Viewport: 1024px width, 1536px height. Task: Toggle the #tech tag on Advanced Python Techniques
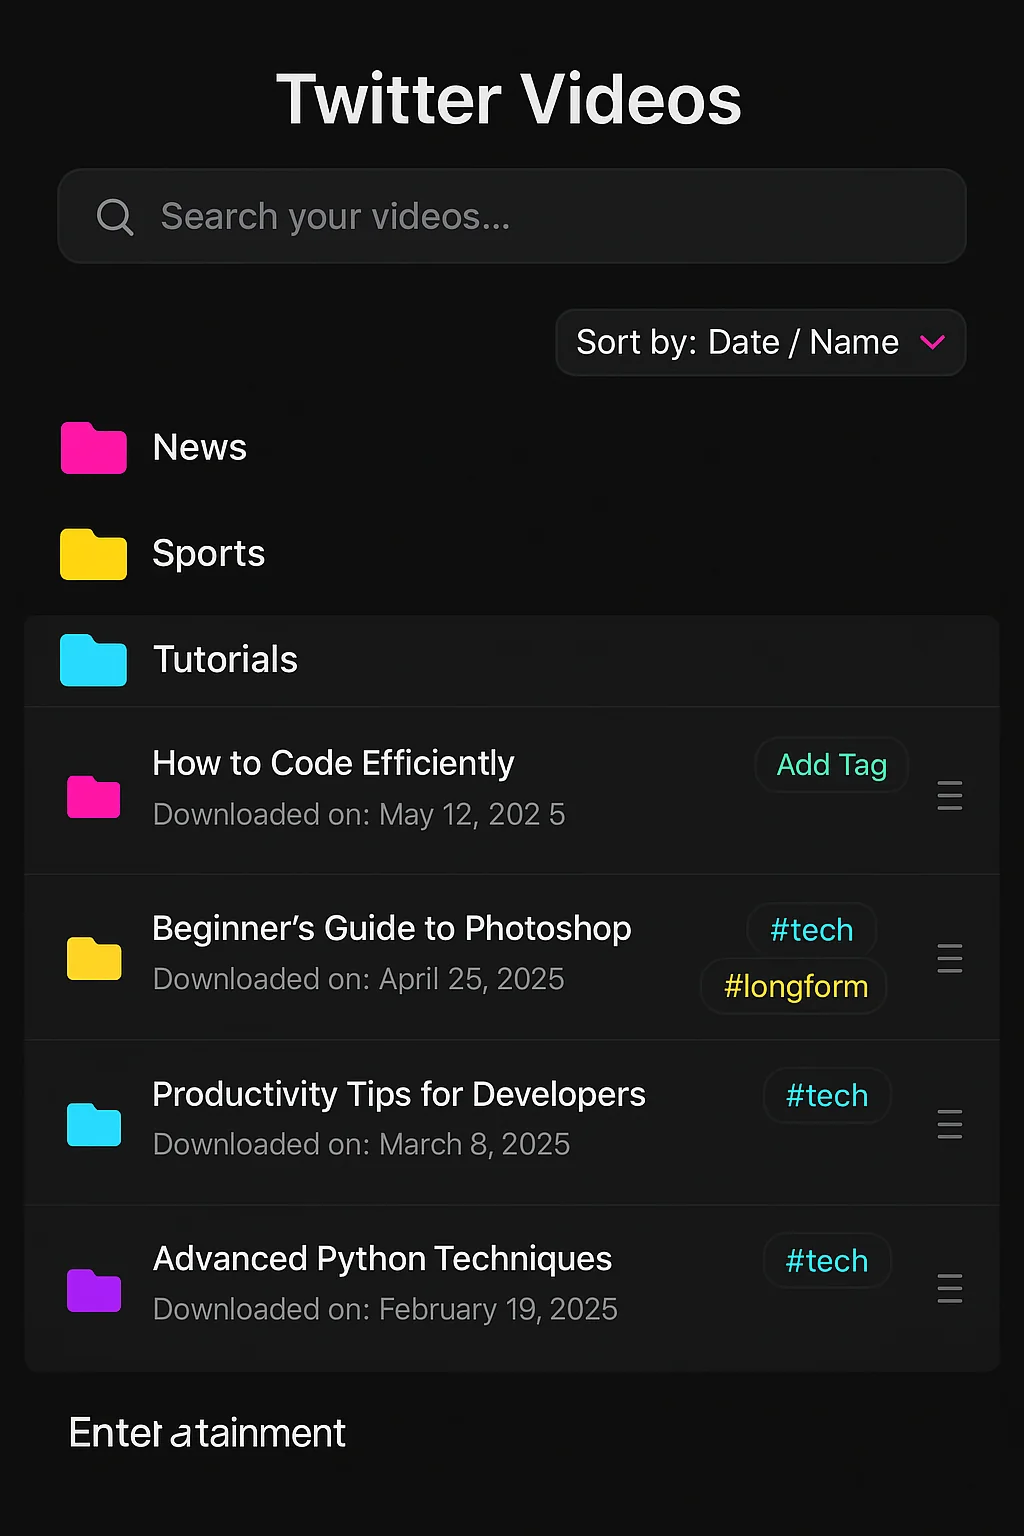[827, 1261]
